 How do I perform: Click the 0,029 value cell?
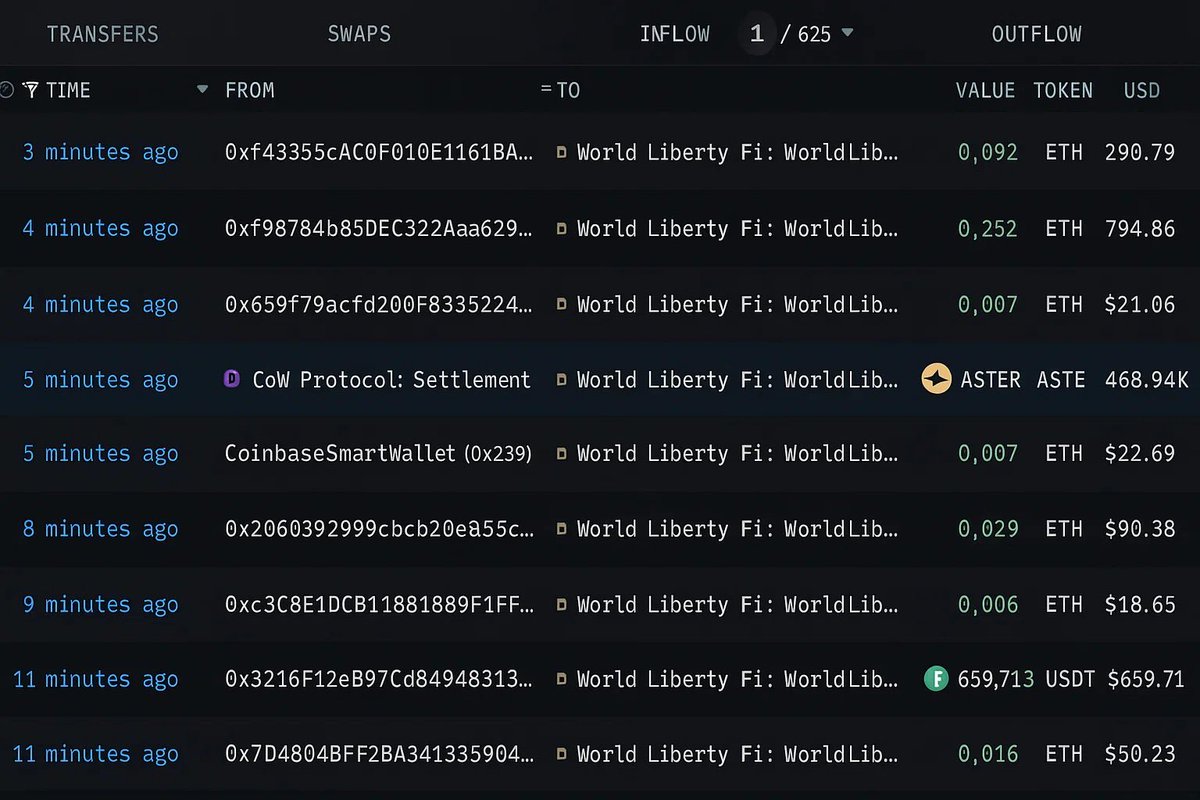tap(988, 528)
